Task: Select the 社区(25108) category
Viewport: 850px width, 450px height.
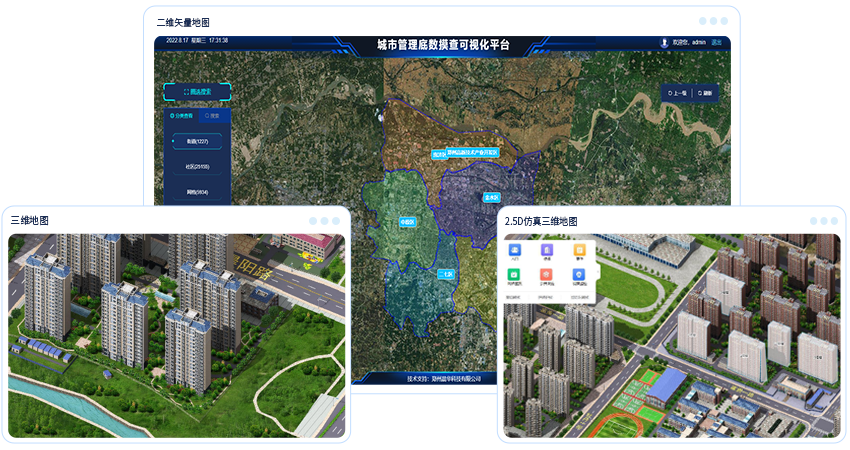Action: coord(197,167)
